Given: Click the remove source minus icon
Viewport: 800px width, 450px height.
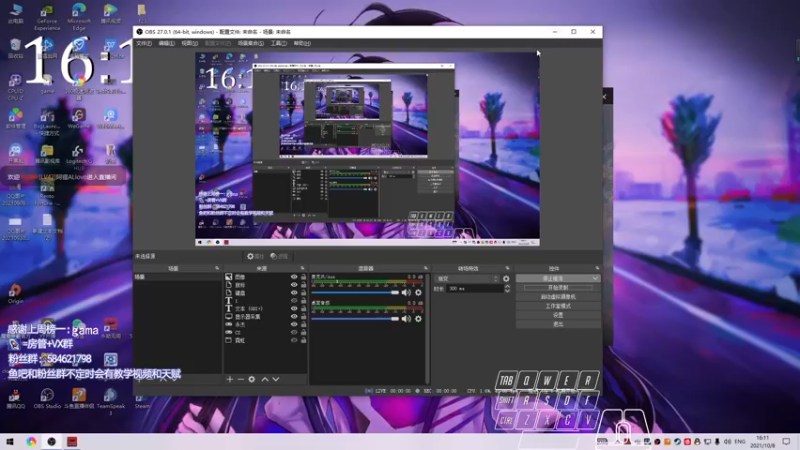Looking at the screenshot, I should (x=240, y=379).
